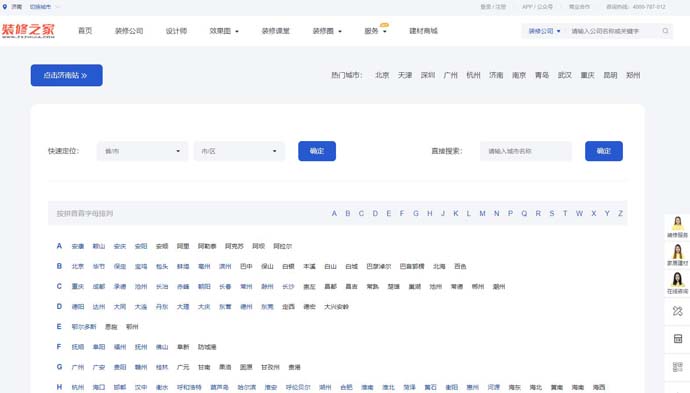Open the 在线咨询 sidebar avatar
This screenshot has height=393, width=690.
point(677,283)
